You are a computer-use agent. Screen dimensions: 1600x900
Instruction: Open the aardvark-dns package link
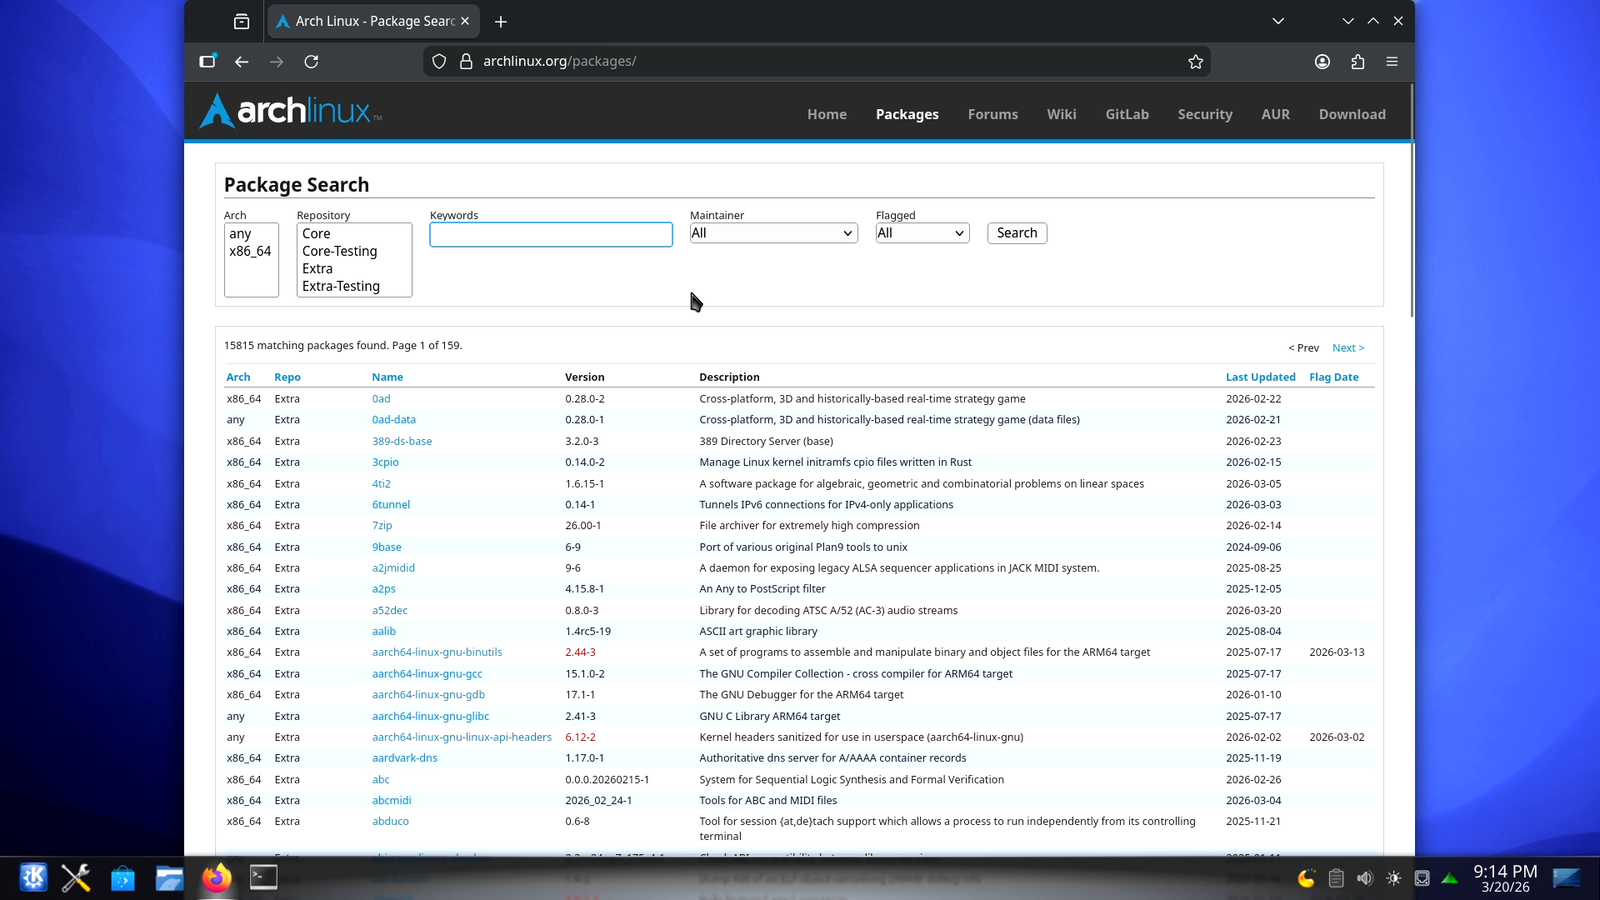click(405, 758)
